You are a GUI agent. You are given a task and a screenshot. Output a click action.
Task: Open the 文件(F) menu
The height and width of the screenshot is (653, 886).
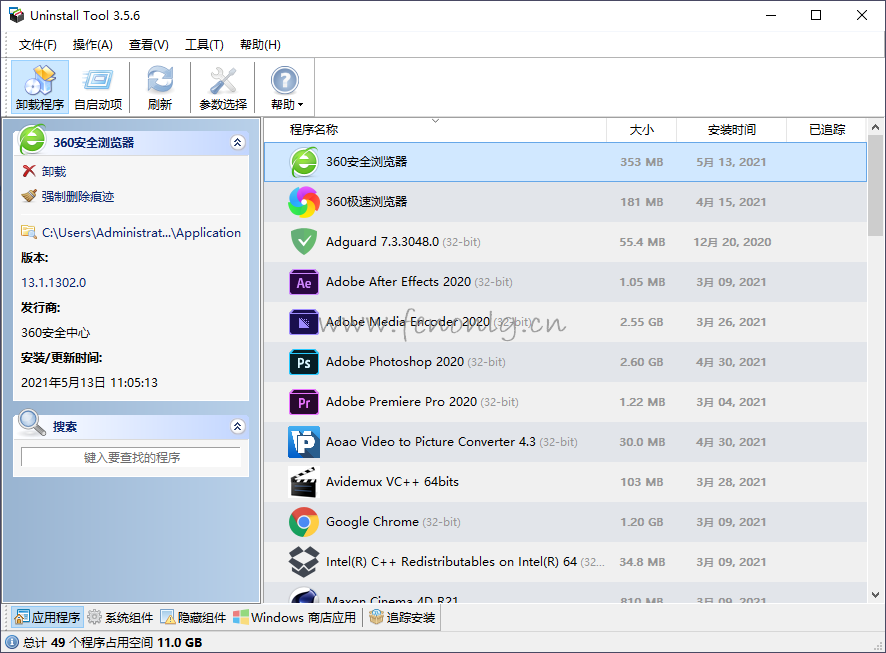click(37, 45)
